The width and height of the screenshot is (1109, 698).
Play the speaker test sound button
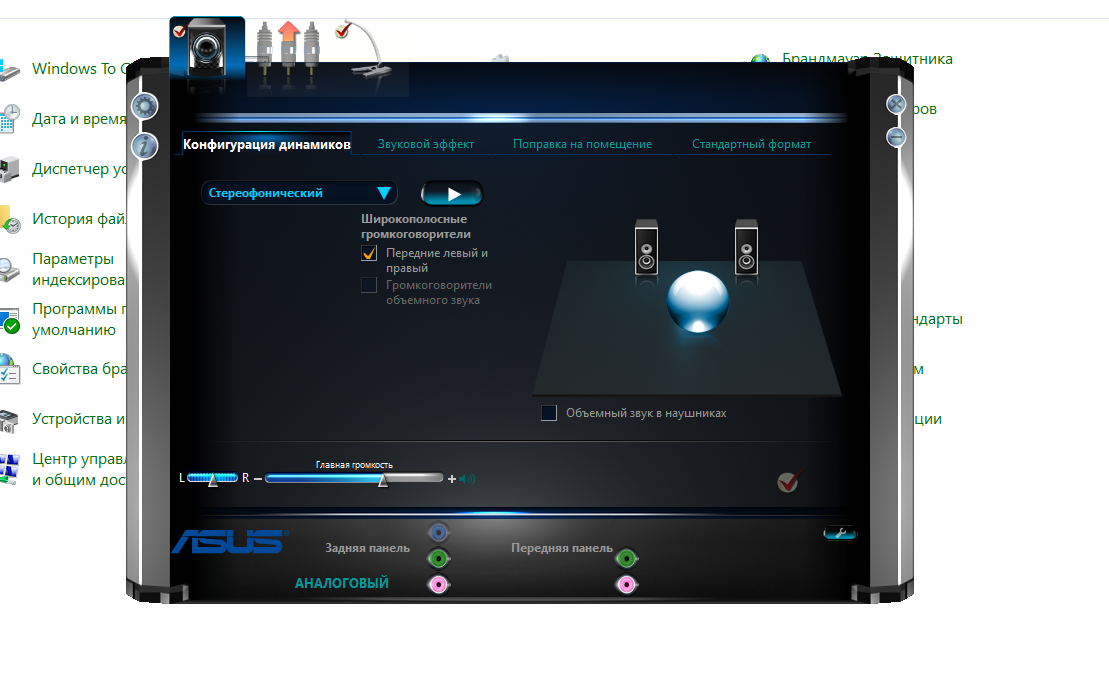pyautogui.click(x=452, y=193)
